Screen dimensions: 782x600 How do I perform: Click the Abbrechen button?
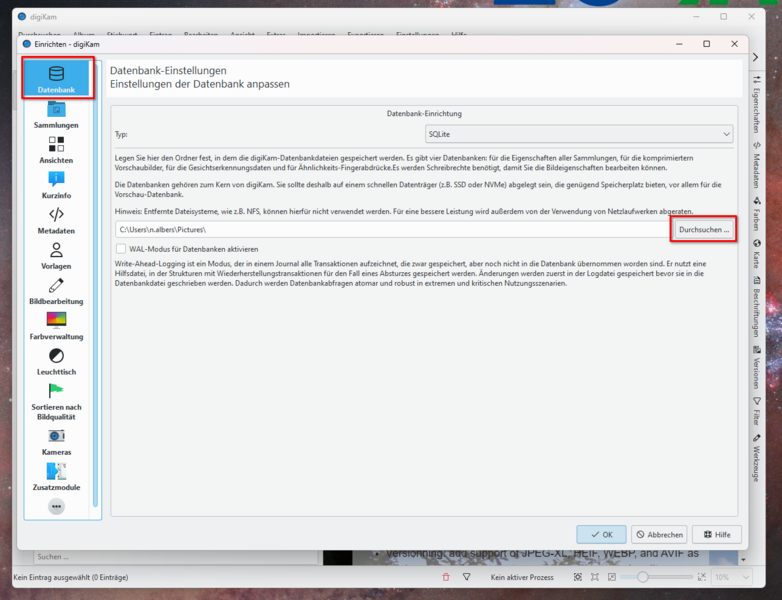(x=659, y=534)
